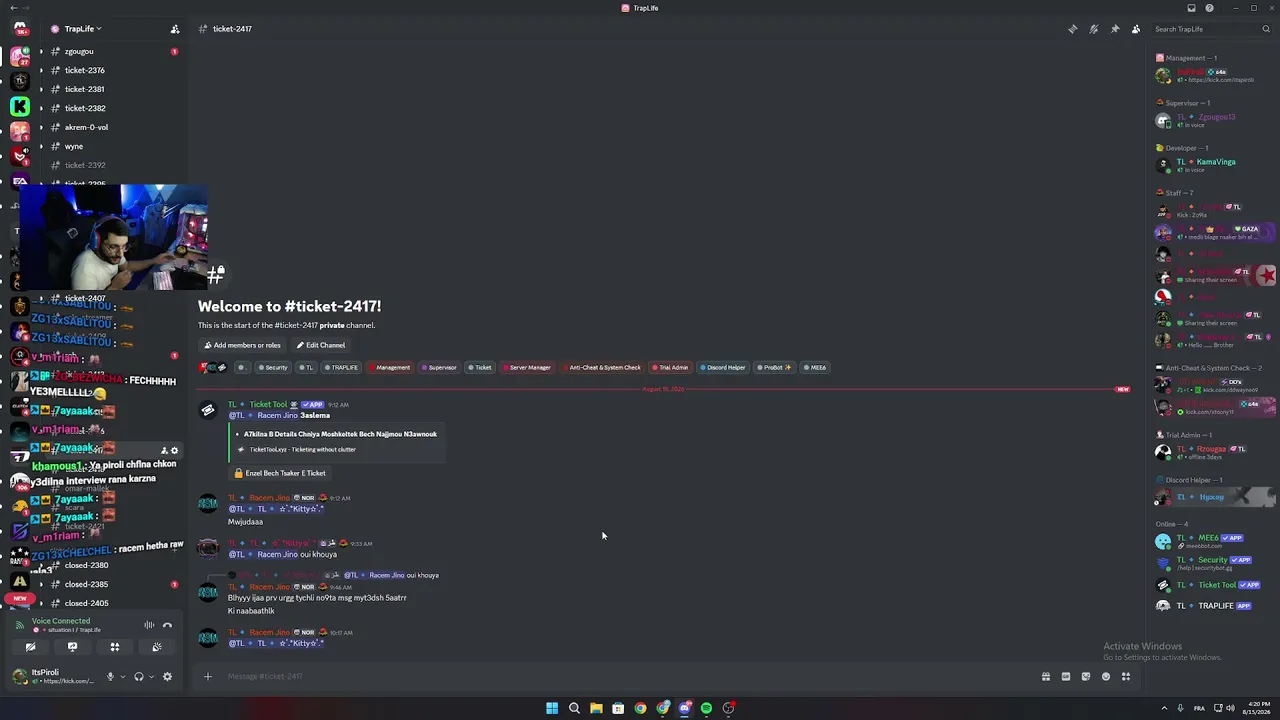The image size is (1280, 720).
Task: Expand threads of ticket-2381 channel
Action: 41,89
